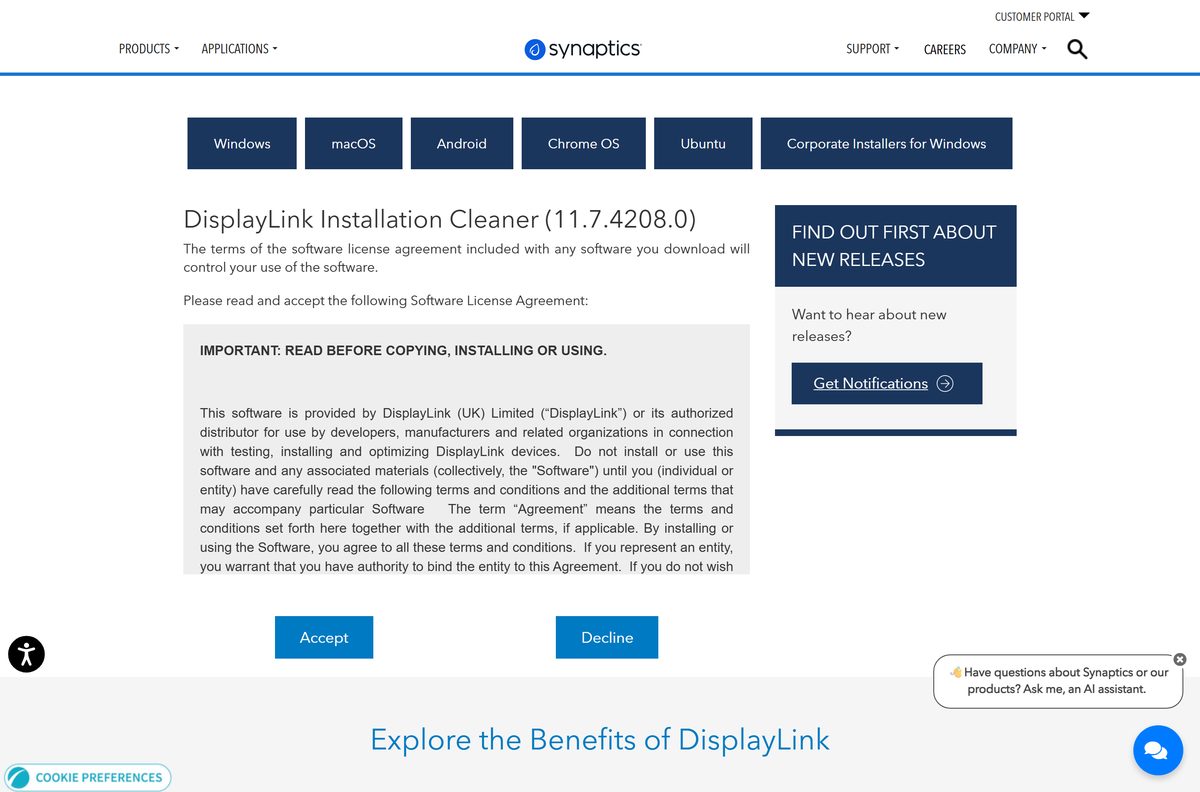
Task: Open Cookie Preferences
Action: coord(87,777)
